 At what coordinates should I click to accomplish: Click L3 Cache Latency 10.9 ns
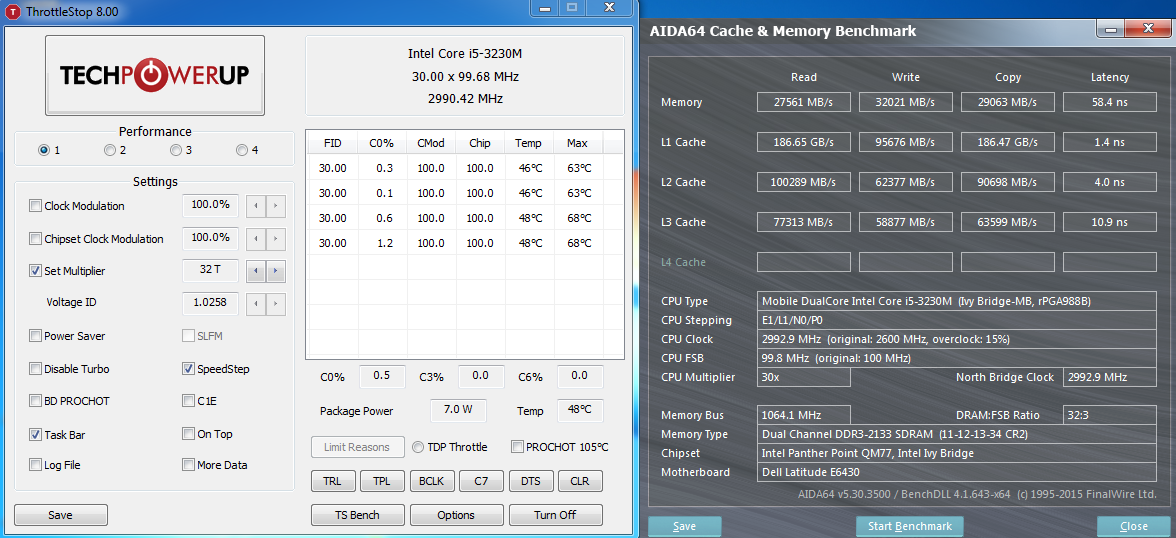(1110, 222)
